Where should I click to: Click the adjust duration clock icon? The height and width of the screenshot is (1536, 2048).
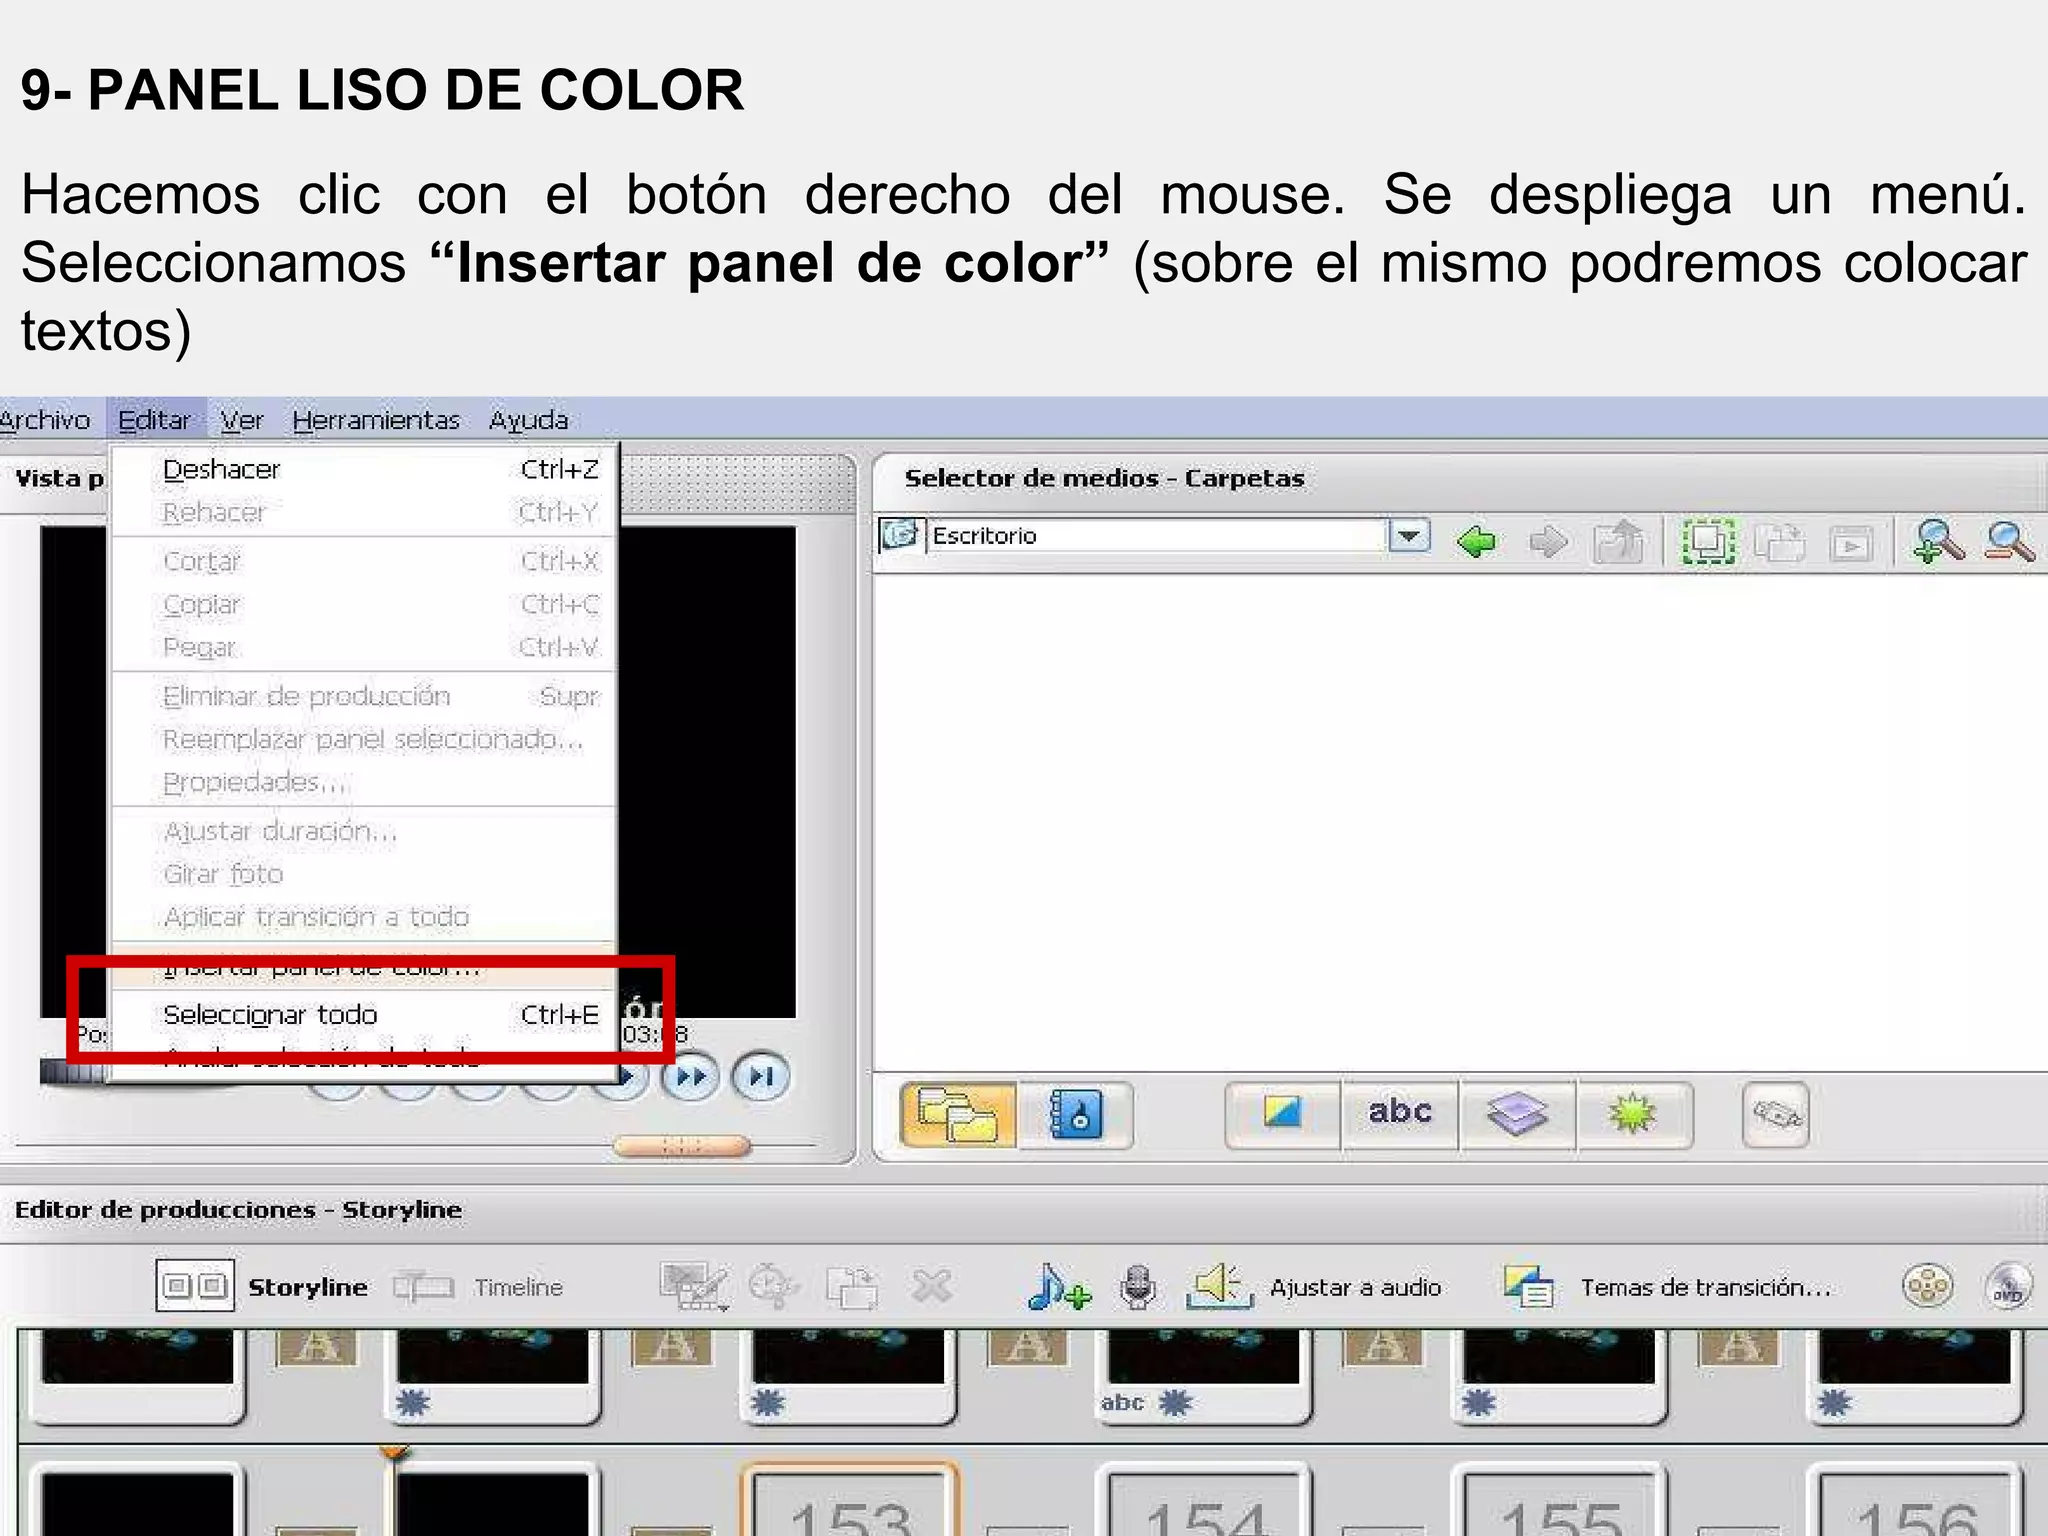774,1287
